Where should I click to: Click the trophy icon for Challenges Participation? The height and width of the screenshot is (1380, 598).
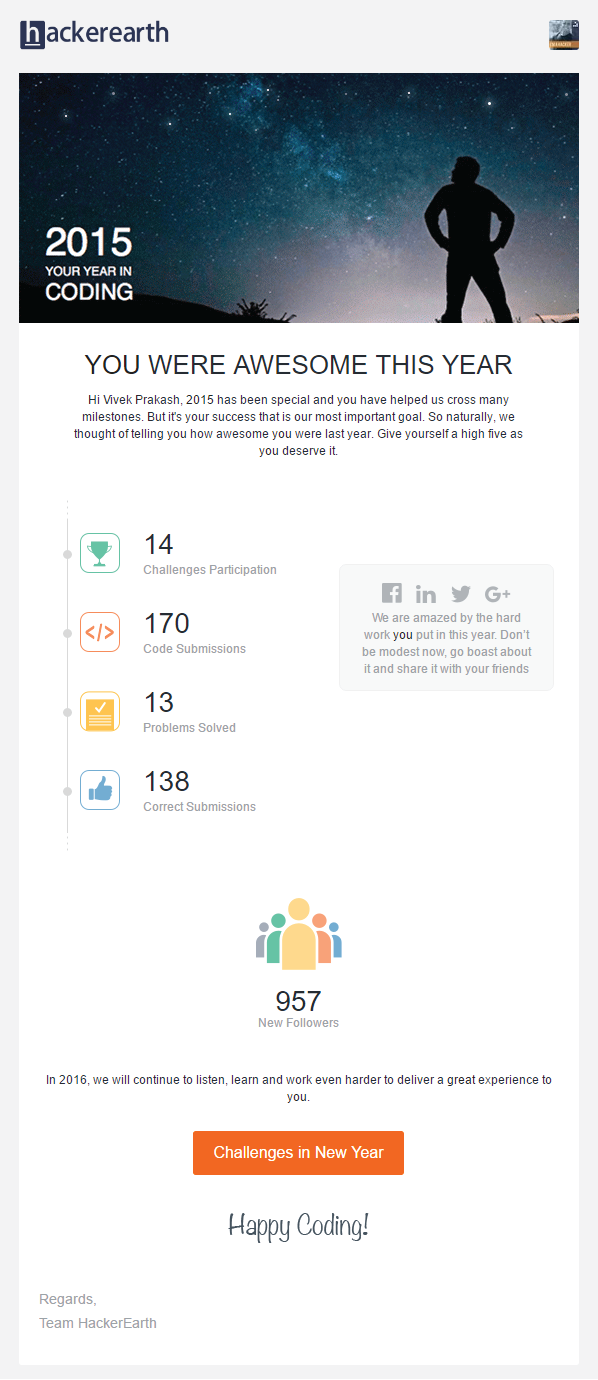pos(99,553)
